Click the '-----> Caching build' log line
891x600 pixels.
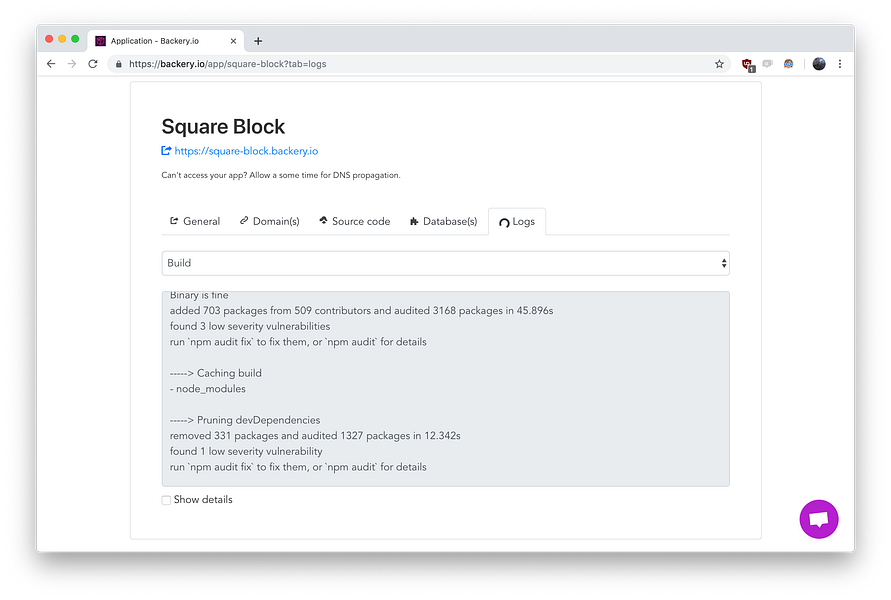tap(216, 373)
